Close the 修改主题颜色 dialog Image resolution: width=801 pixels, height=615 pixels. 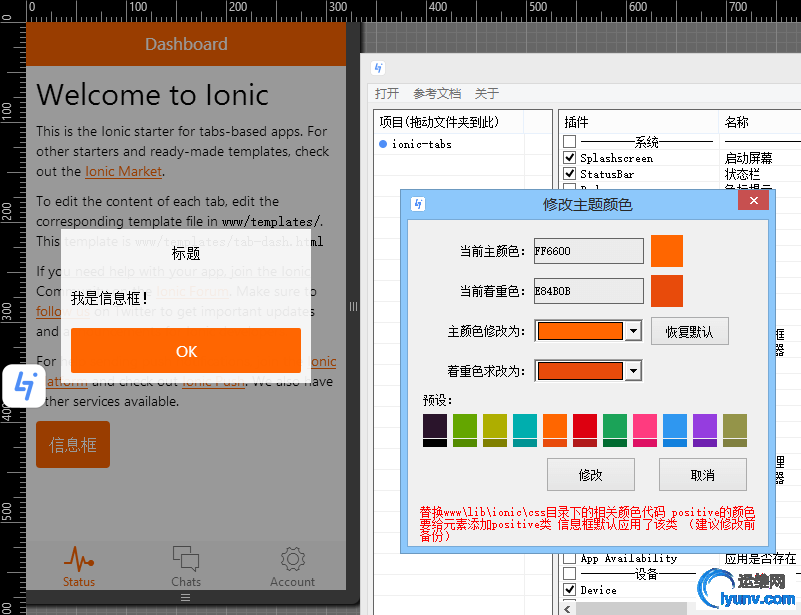[753, 201]
